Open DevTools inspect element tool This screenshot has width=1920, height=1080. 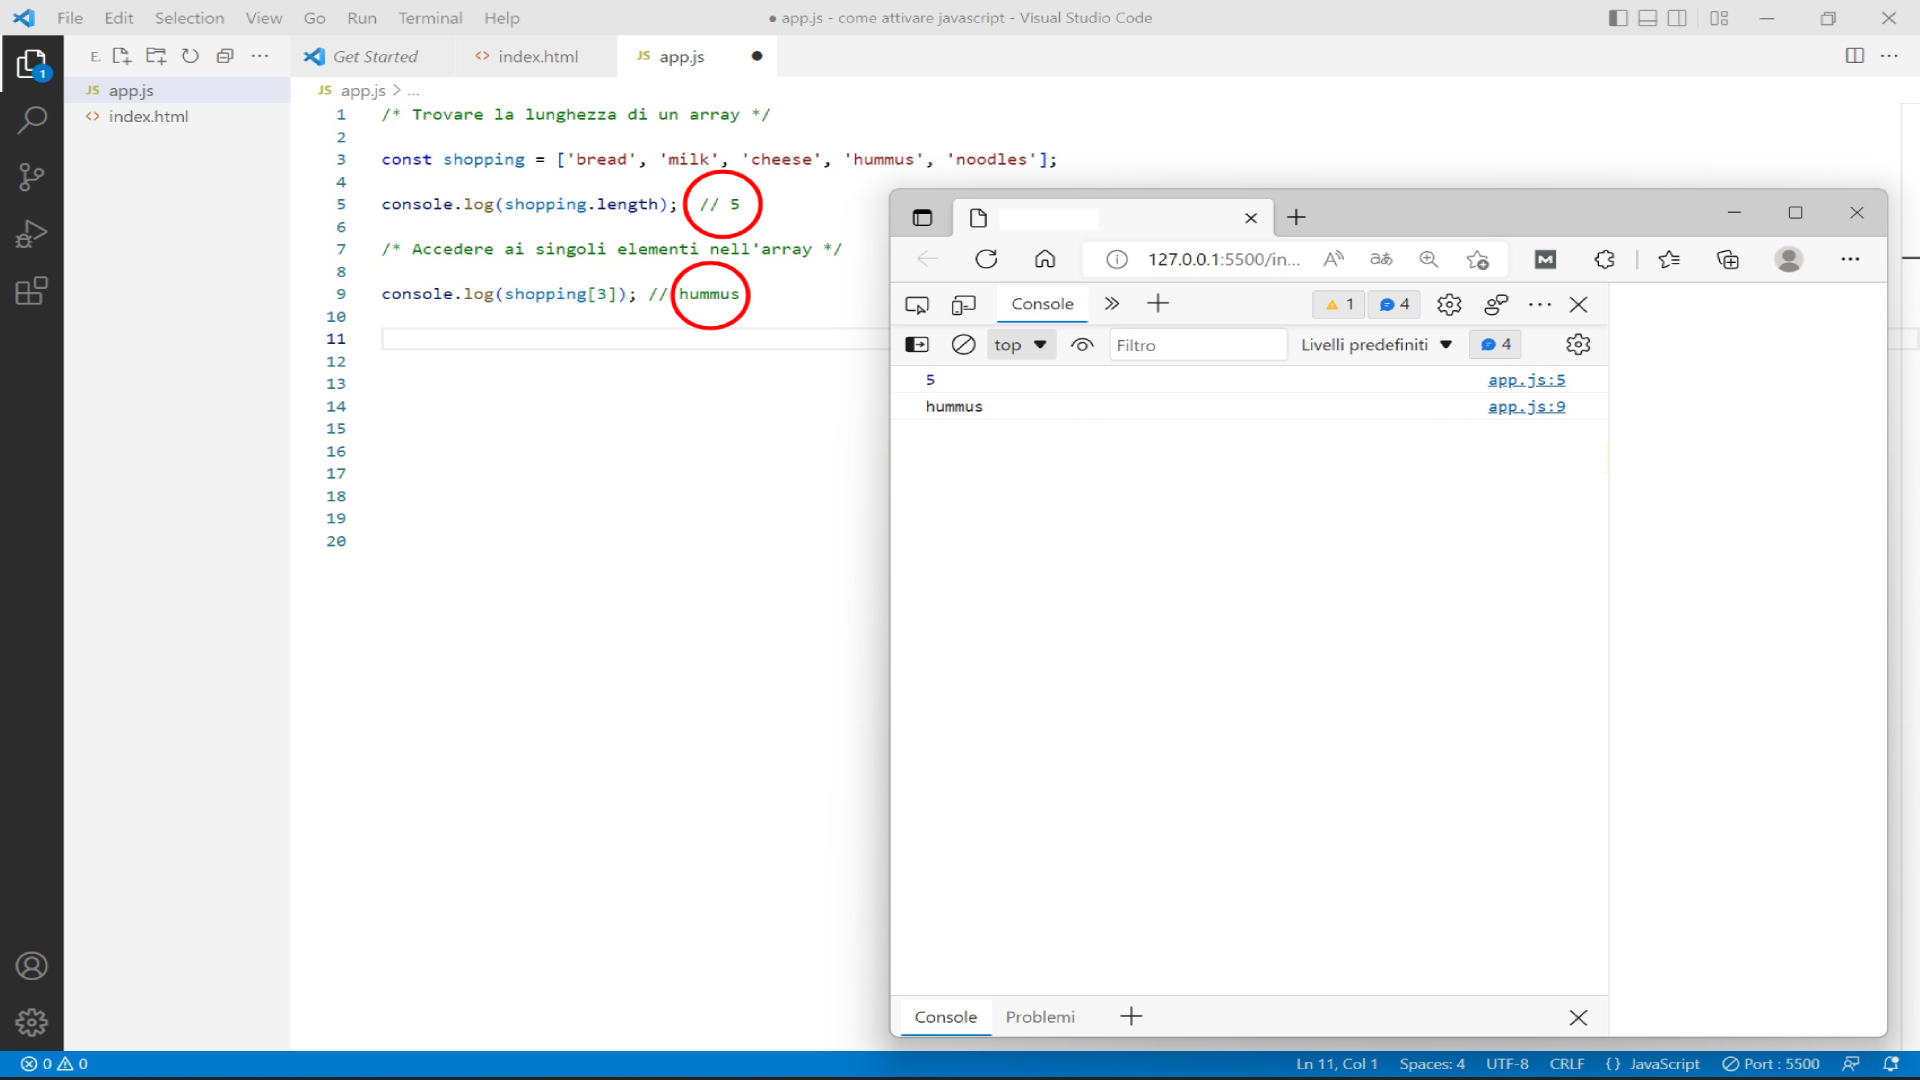coord(916,304)
